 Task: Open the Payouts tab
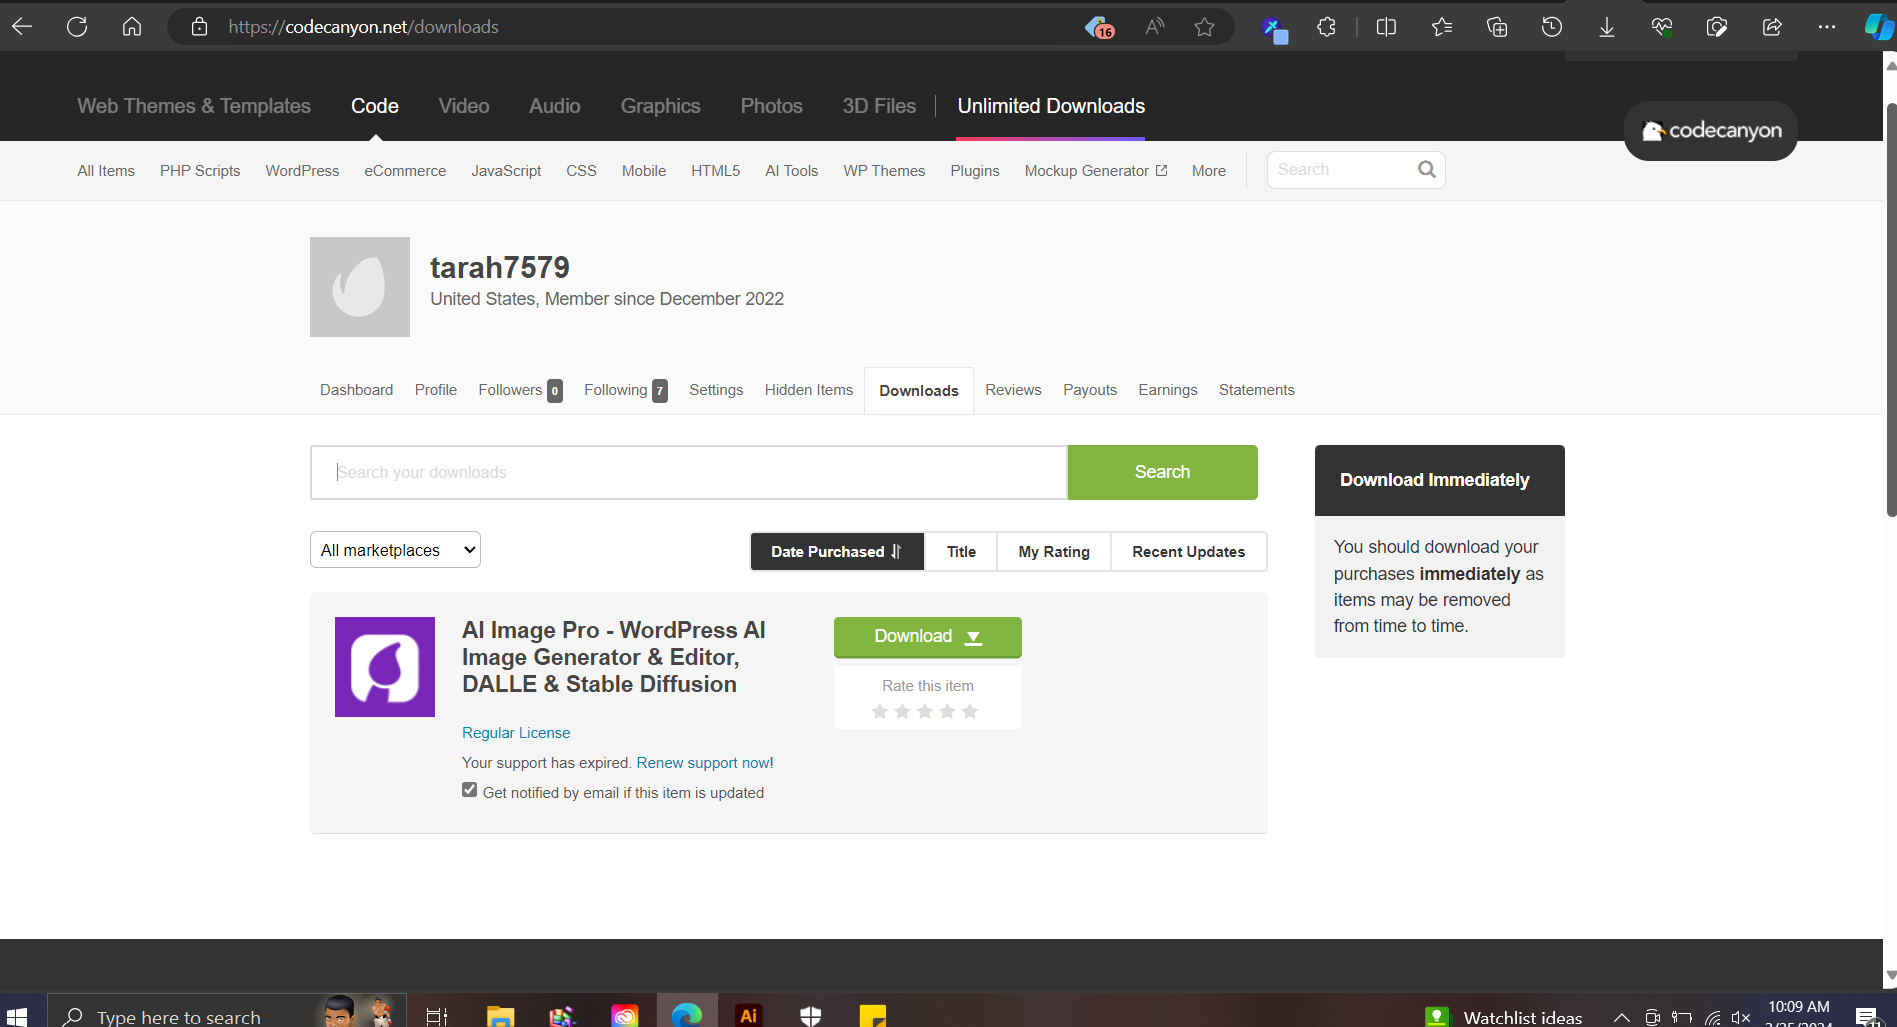coord(1090,390)
